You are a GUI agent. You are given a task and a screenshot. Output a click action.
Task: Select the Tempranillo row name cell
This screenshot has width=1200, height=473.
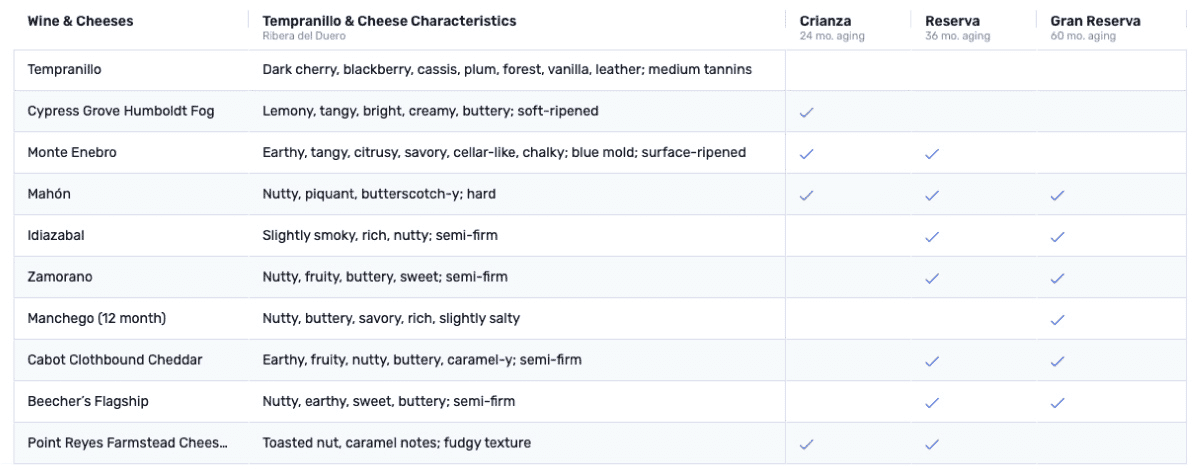pyautogui.click(x=65, y=71)
